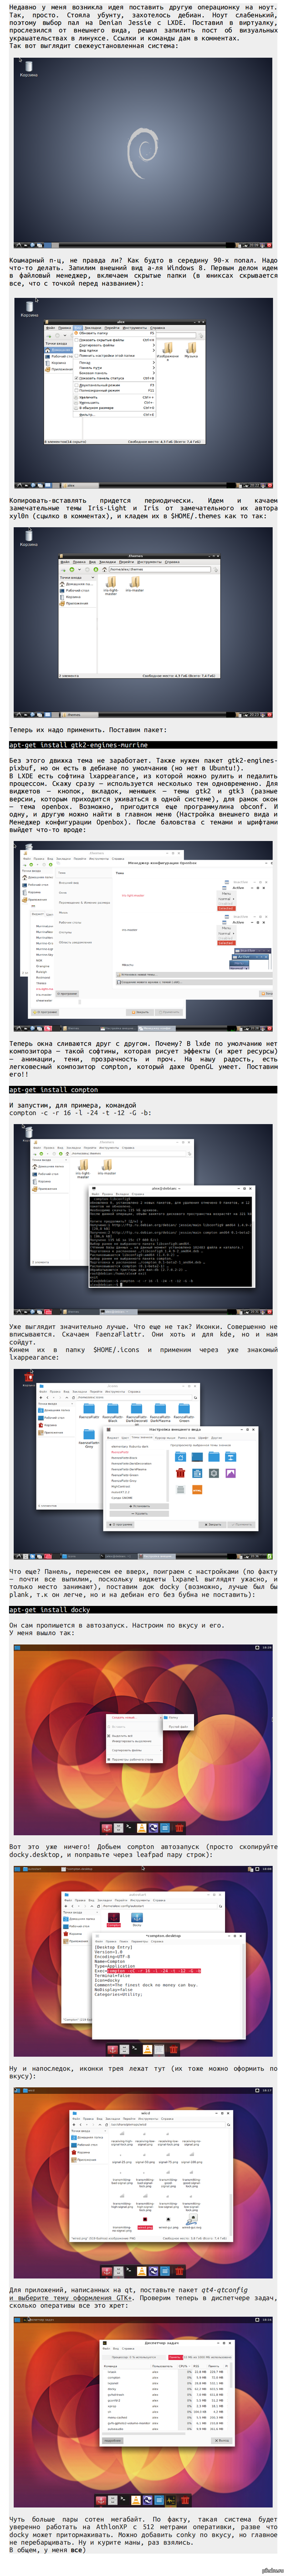Click the code line 'apt-get install compton'
This screenshot has height=2576, width=286.
coord(53,1090)
